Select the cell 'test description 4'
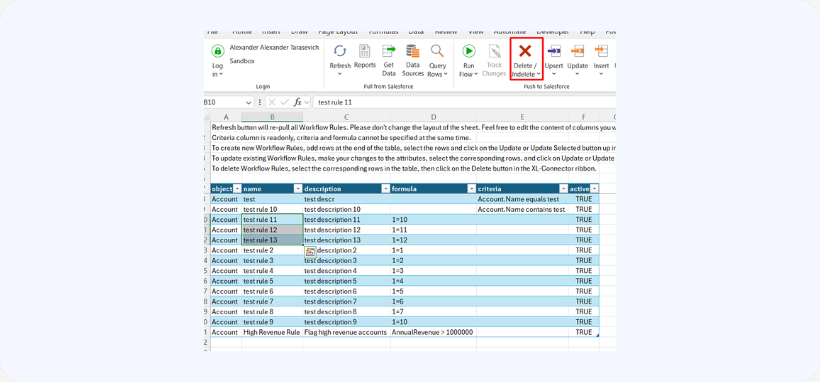Viewport: 820px width, 382px height. [346, 271]
